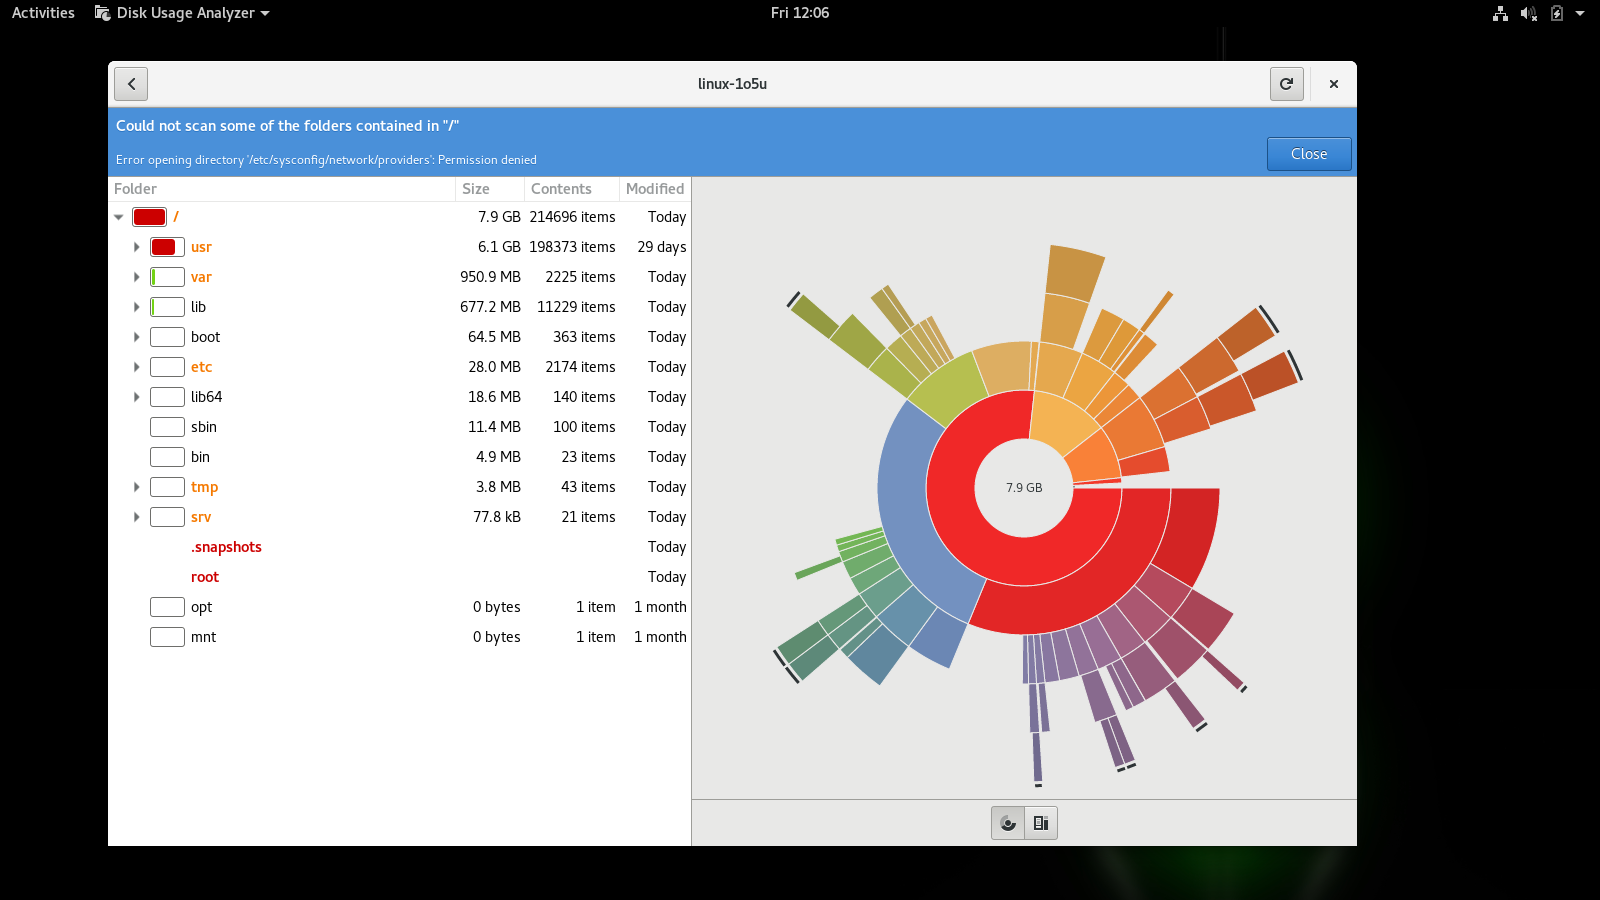Click the battery icon in the top bar
This screenshot has width=1600, height=900.
(1556, 13)
